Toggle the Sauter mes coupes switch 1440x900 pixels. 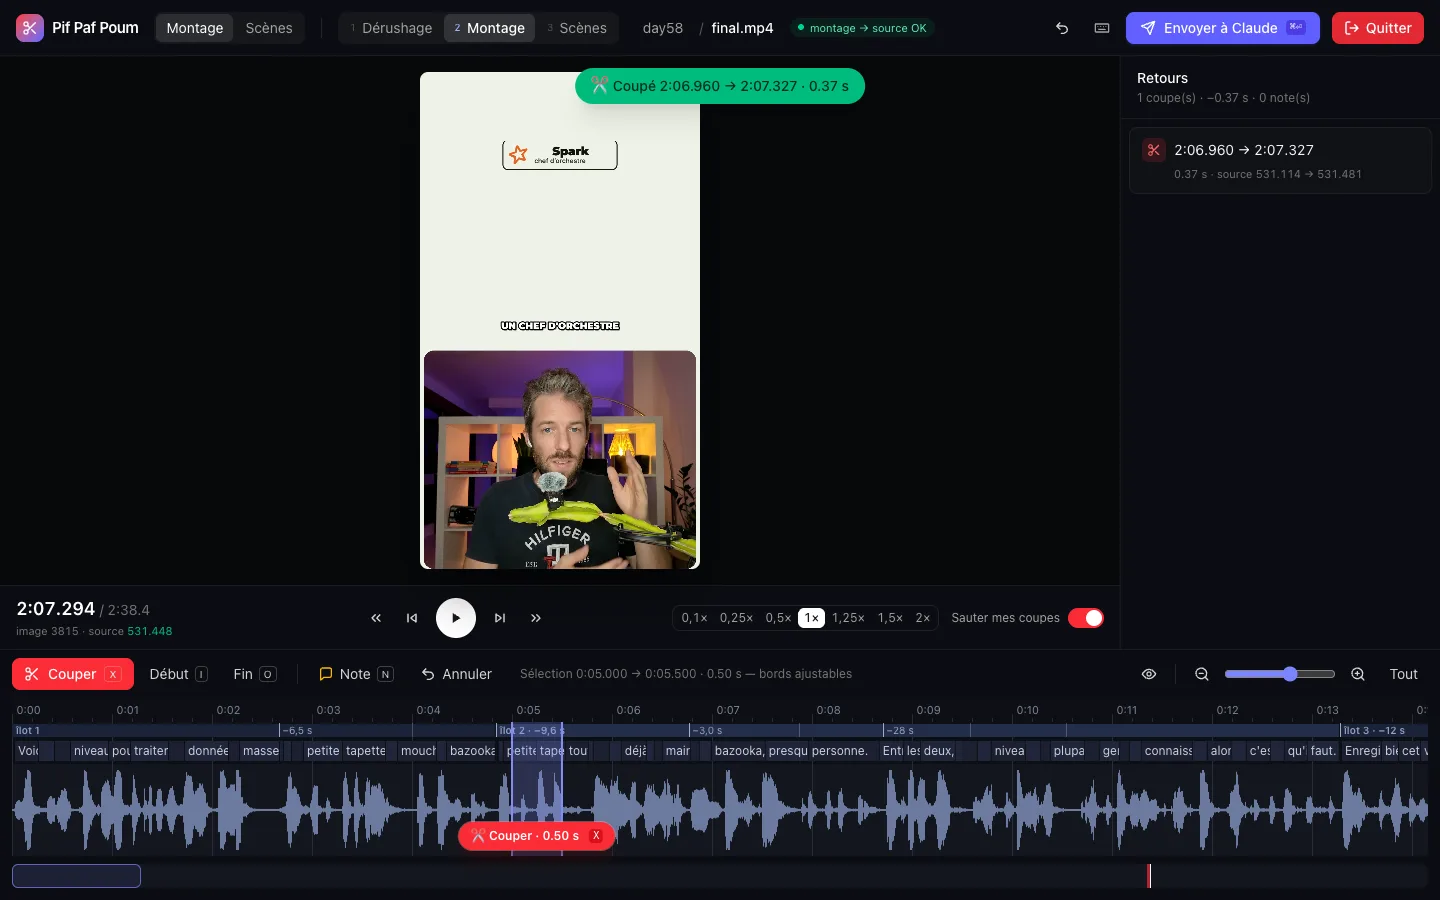pos(1086,618)
